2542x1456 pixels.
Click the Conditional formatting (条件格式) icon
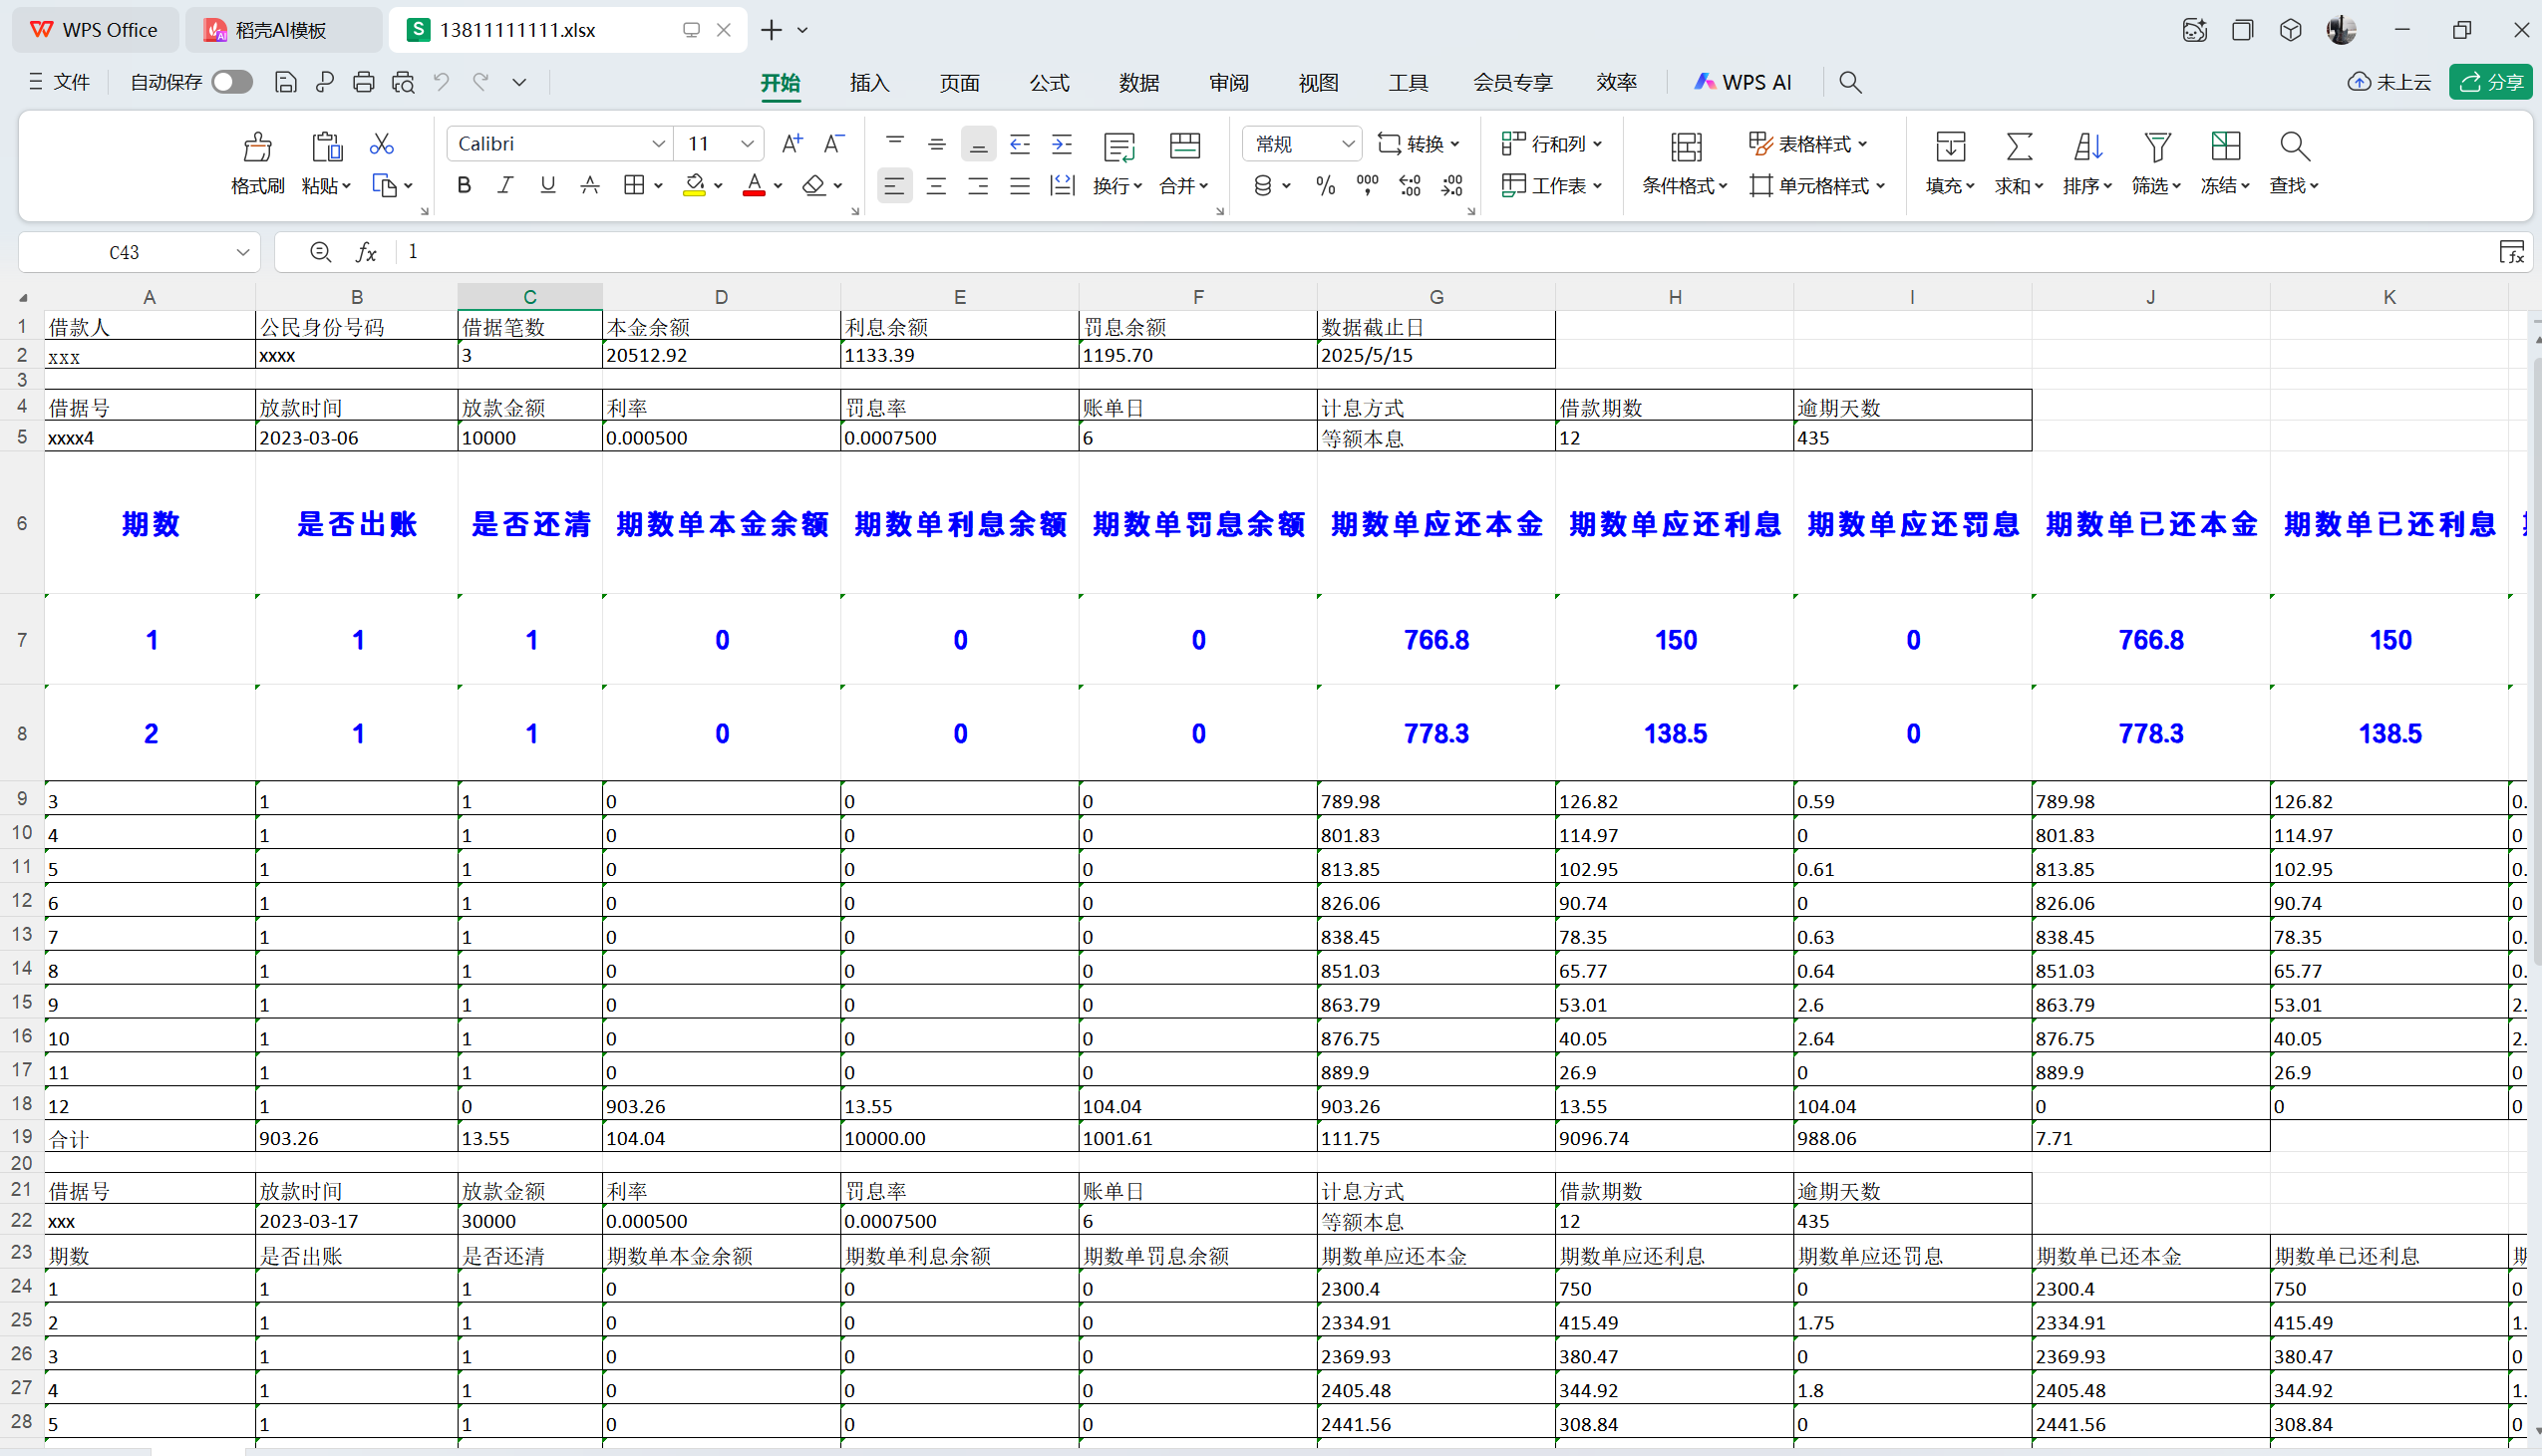tap(1686, 148)
